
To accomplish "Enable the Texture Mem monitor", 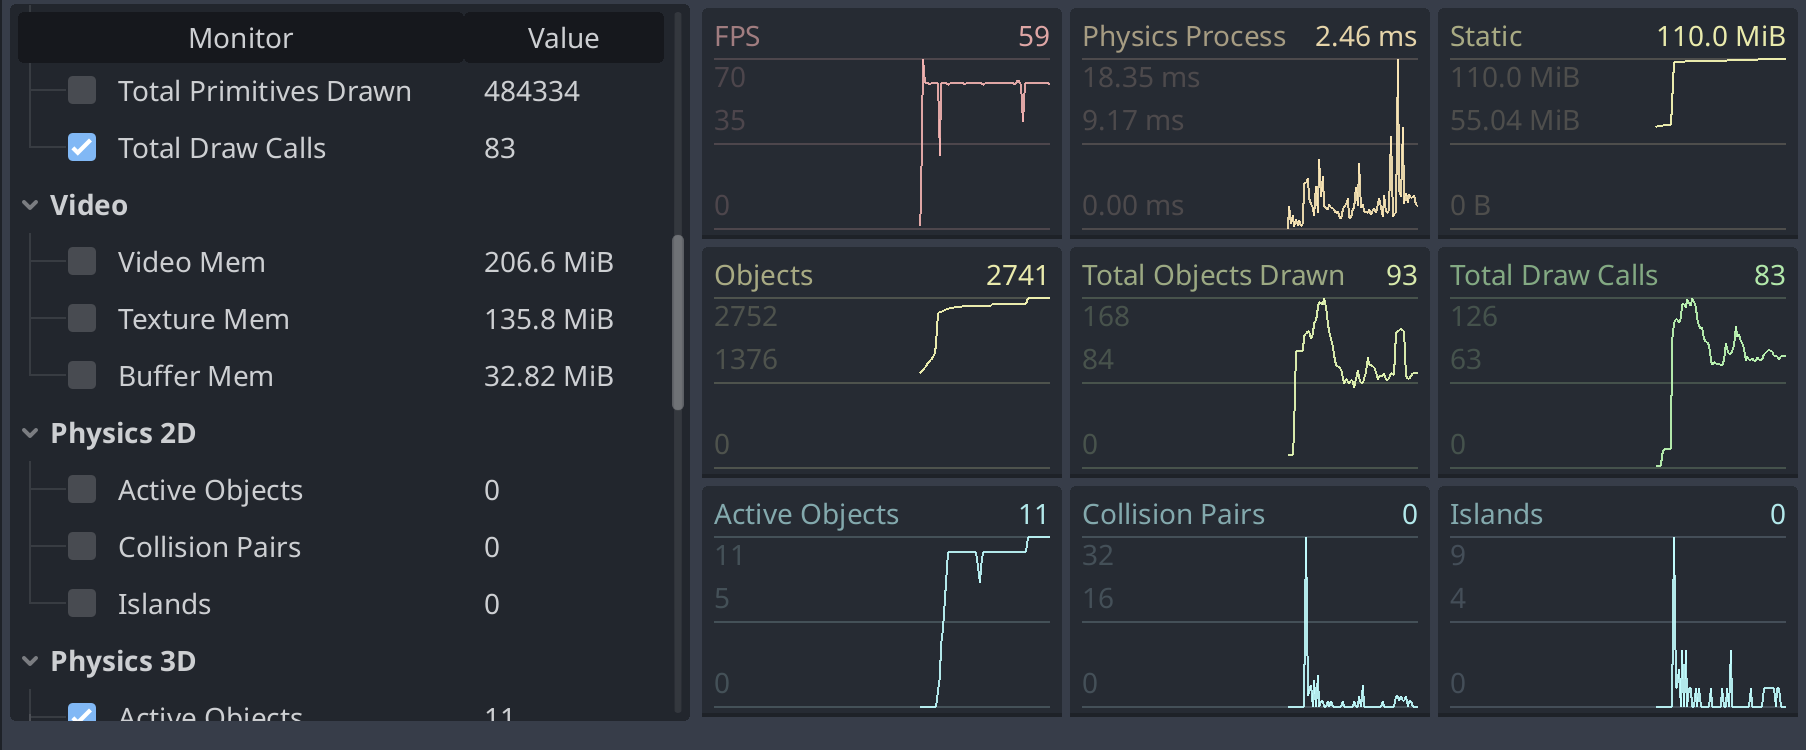I will tap(82, 319).
